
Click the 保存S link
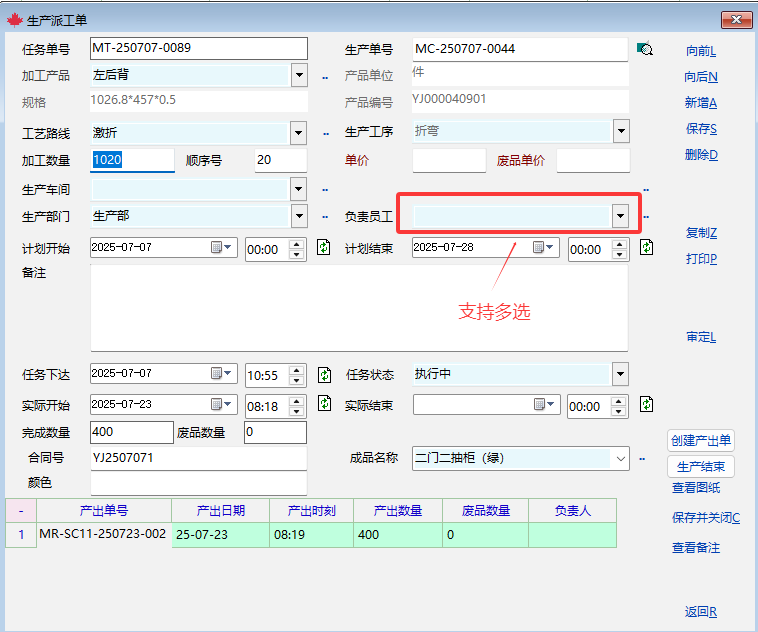coord(701,129)
